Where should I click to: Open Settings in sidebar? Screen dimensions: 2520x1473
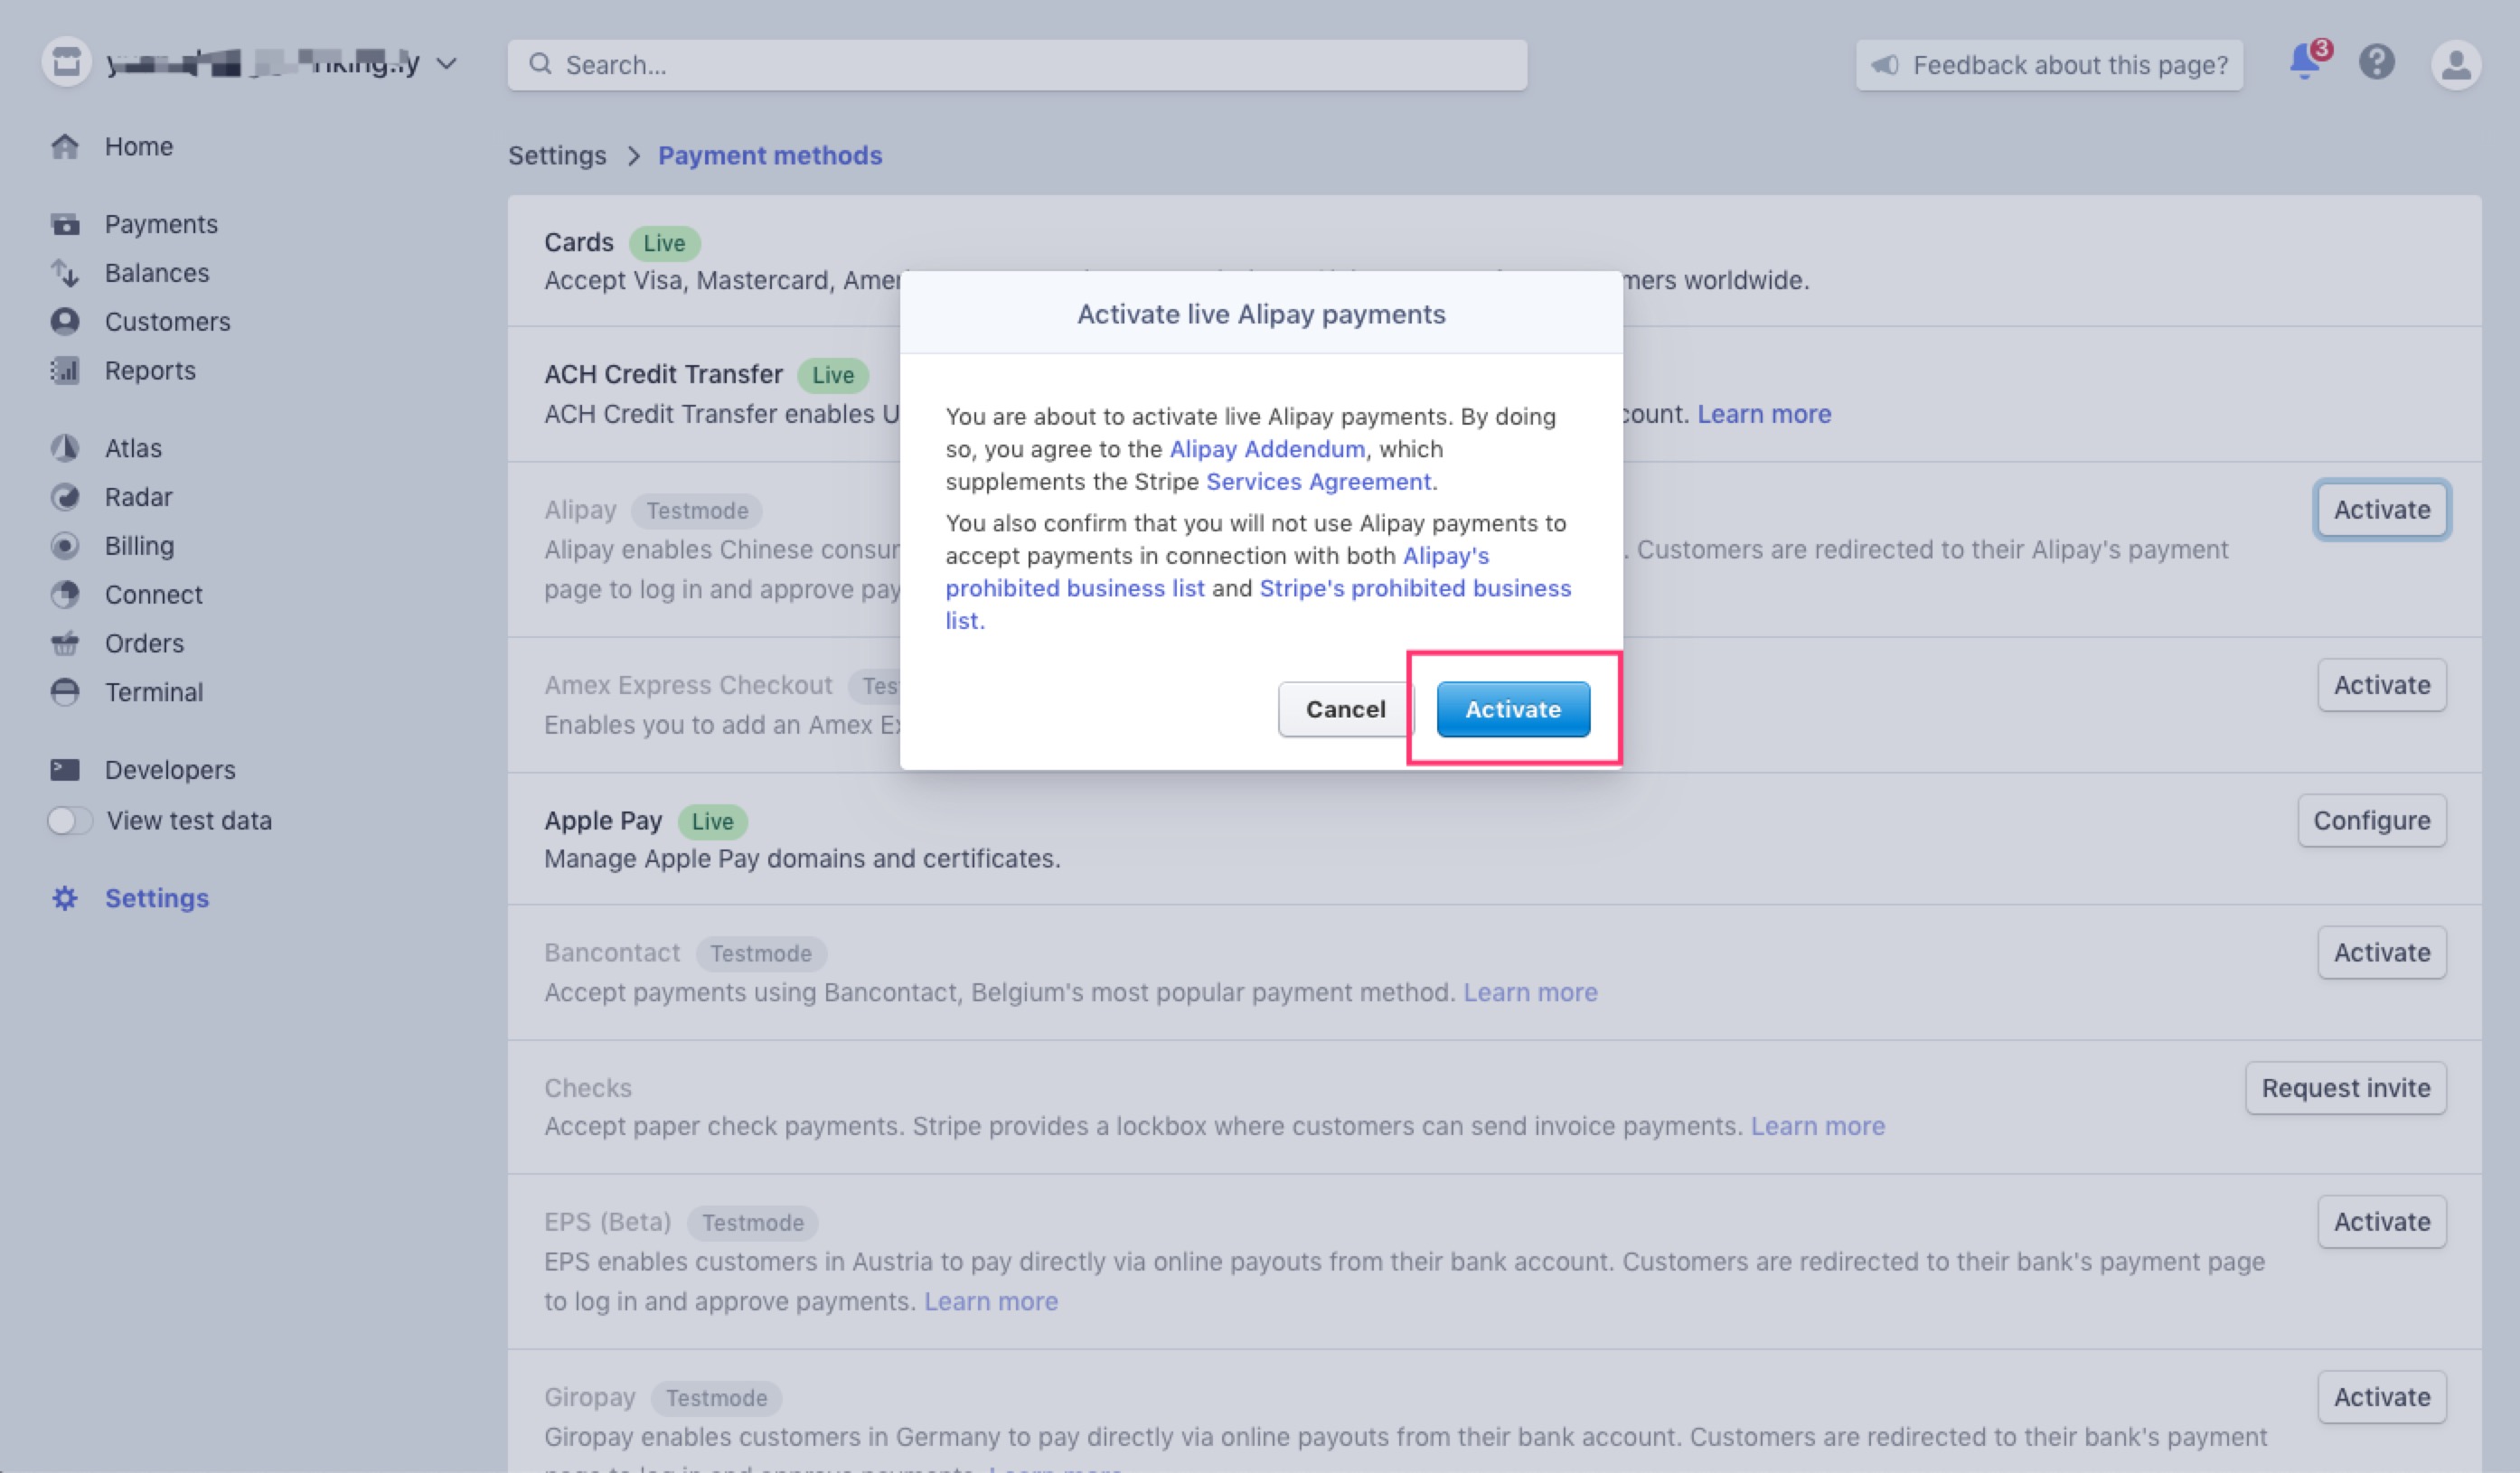pyautogui.click(x=157, y=898)
